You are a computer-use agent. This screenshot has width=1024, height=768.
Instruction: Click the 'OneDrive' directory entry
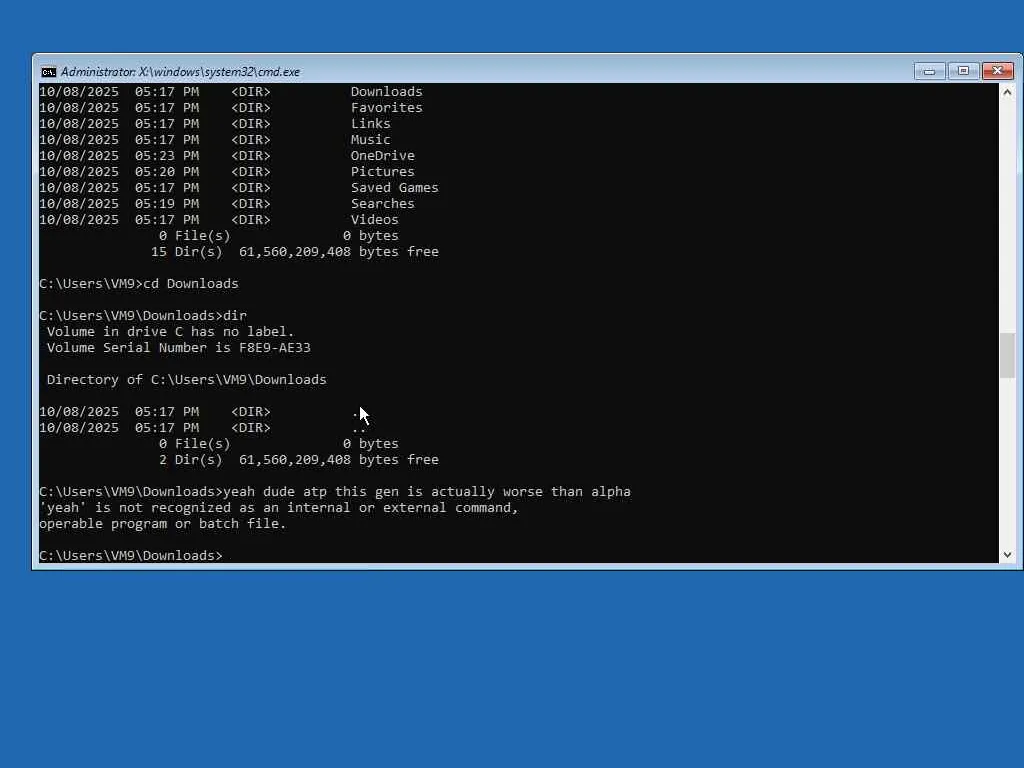pyautogui.click(x=383, y=155)
